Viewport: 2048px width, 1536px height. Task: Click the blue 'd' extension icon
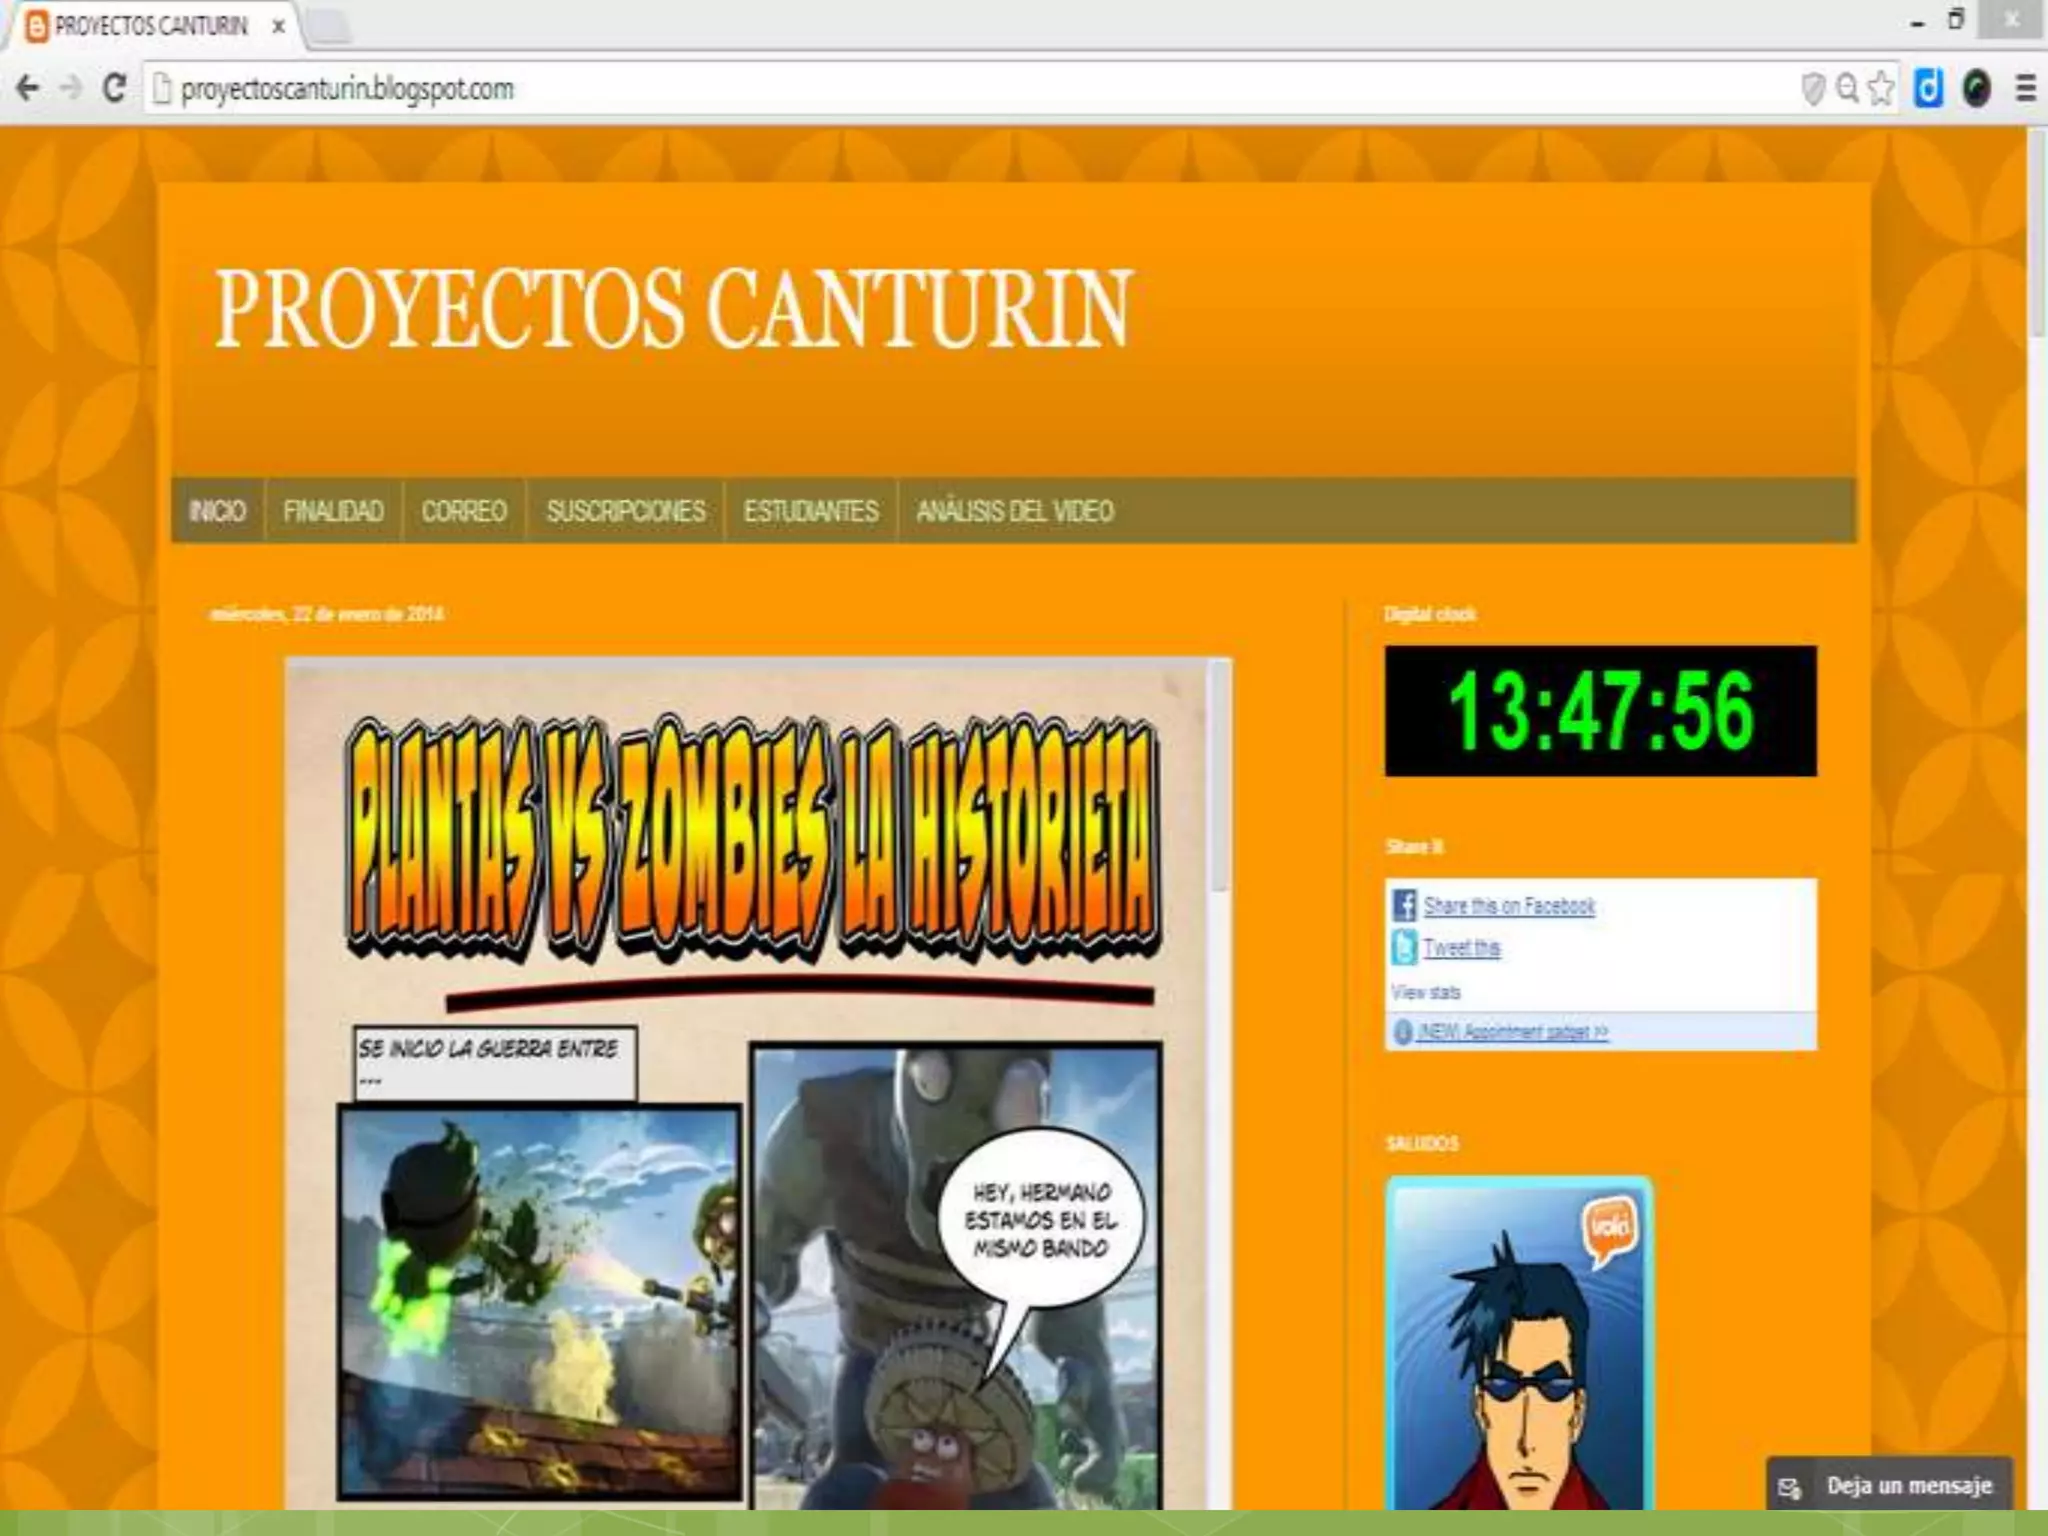coord(1928,89)
